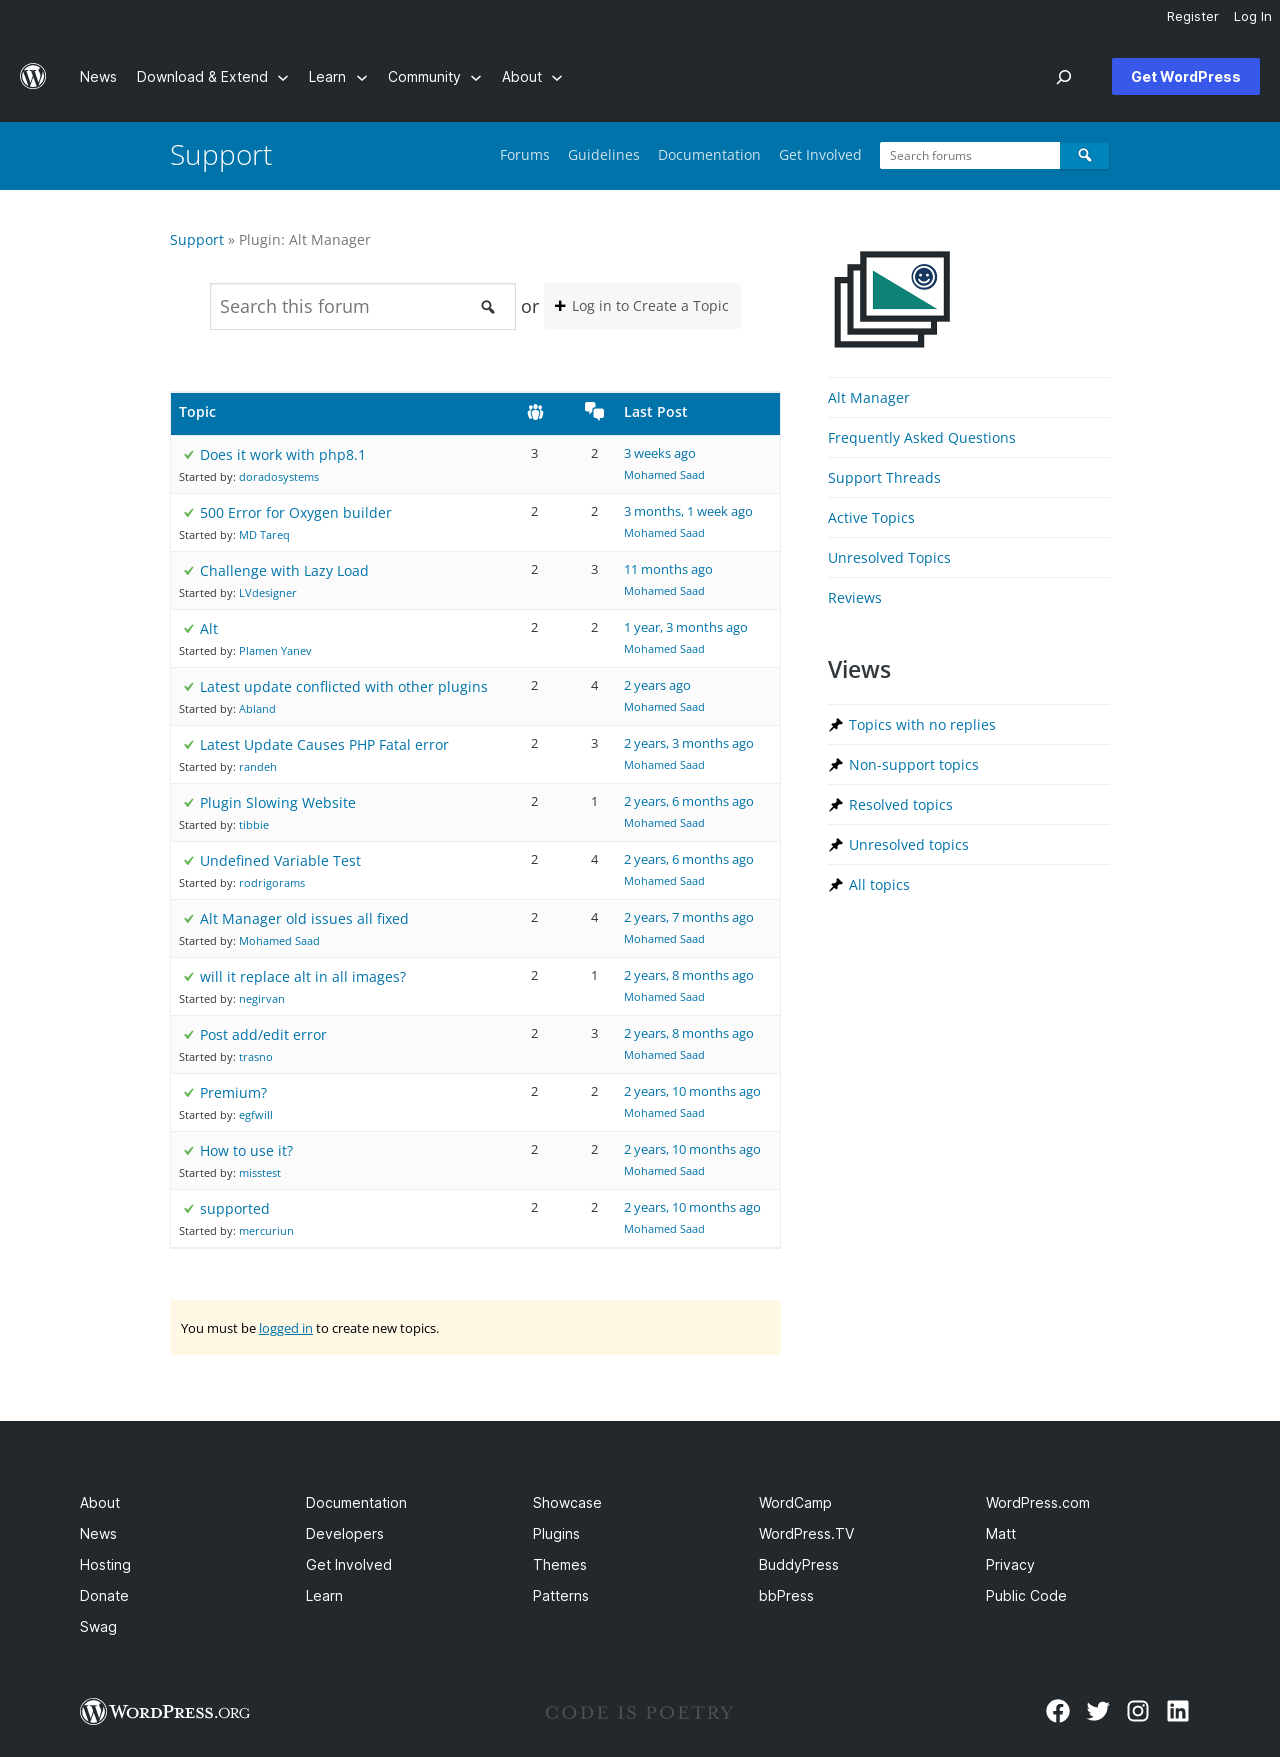This screenshot has height=1757, width=1280.
Task: Click resolved checkmark on 'supported' topic
Action: (189, 1209)
